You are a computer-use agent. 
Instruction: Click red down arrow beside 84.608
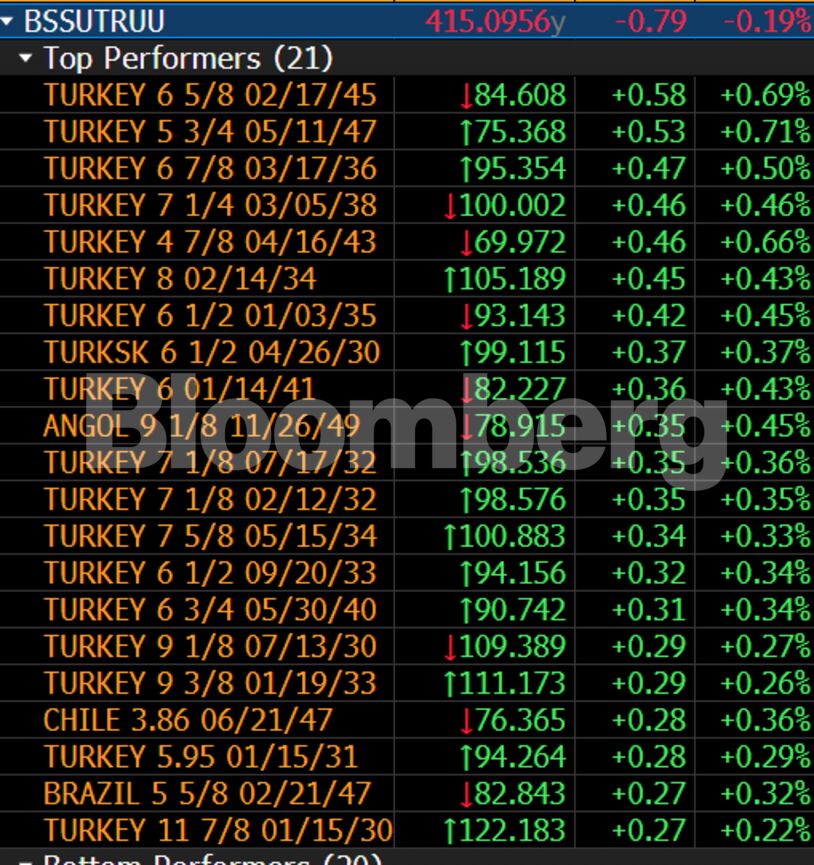click(465, 96)
